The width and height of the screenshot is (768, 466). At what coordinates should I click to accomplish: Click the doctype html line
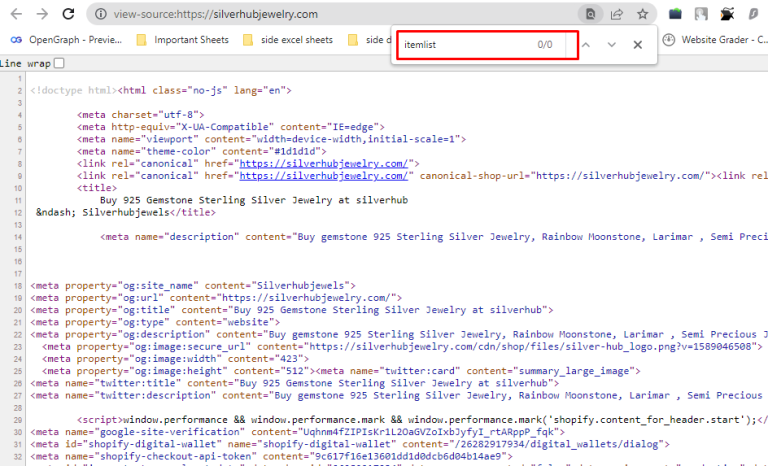[161, 90]
